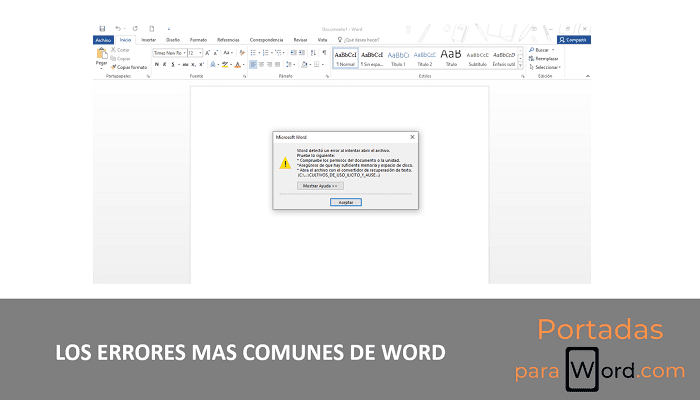This screenshot has height=400, width=700.
Task: Click the bullet list icon
Action: [253, 53]
